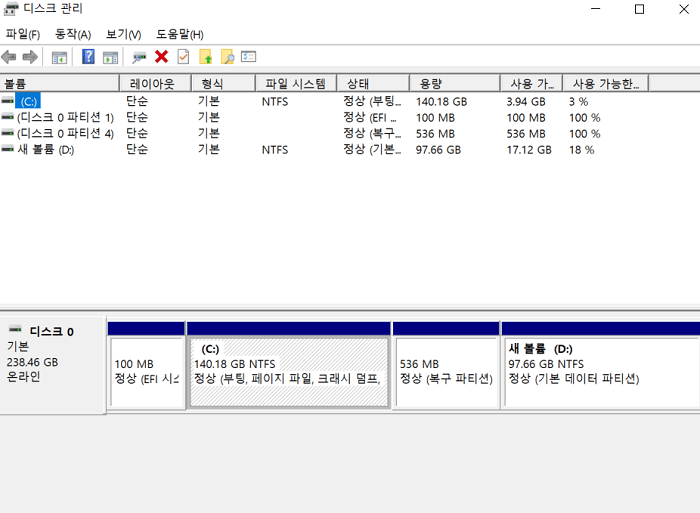
Task: Click the 디스크 0 disk icon
Action: point(15,329)
